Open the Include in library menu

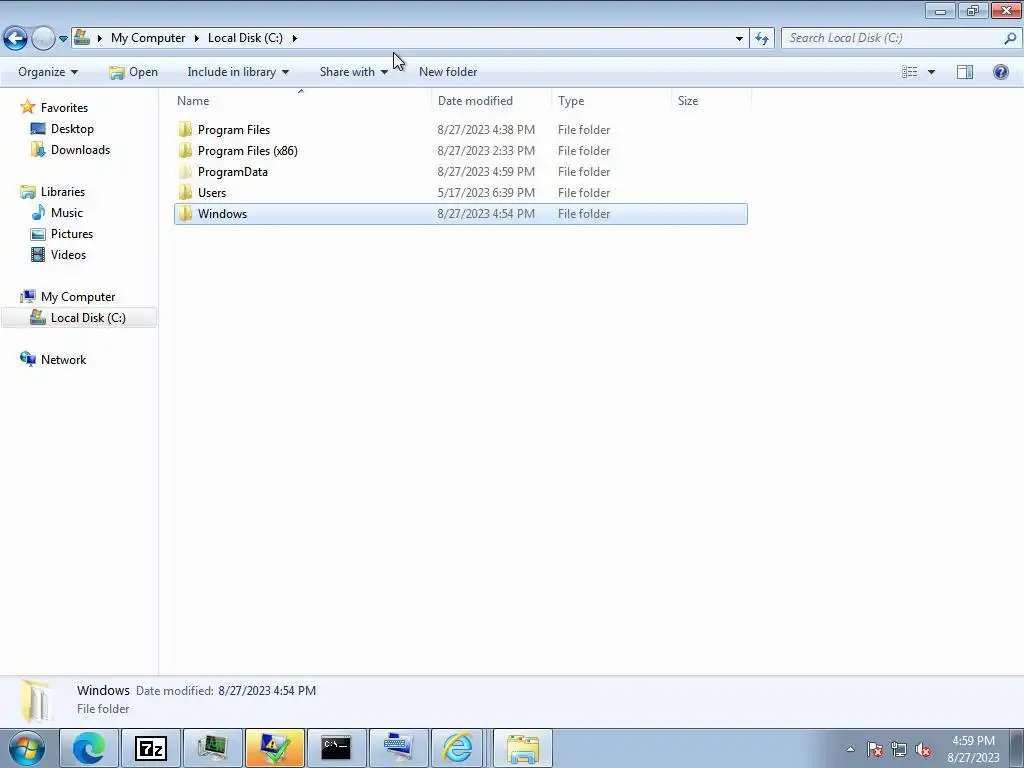238,72
